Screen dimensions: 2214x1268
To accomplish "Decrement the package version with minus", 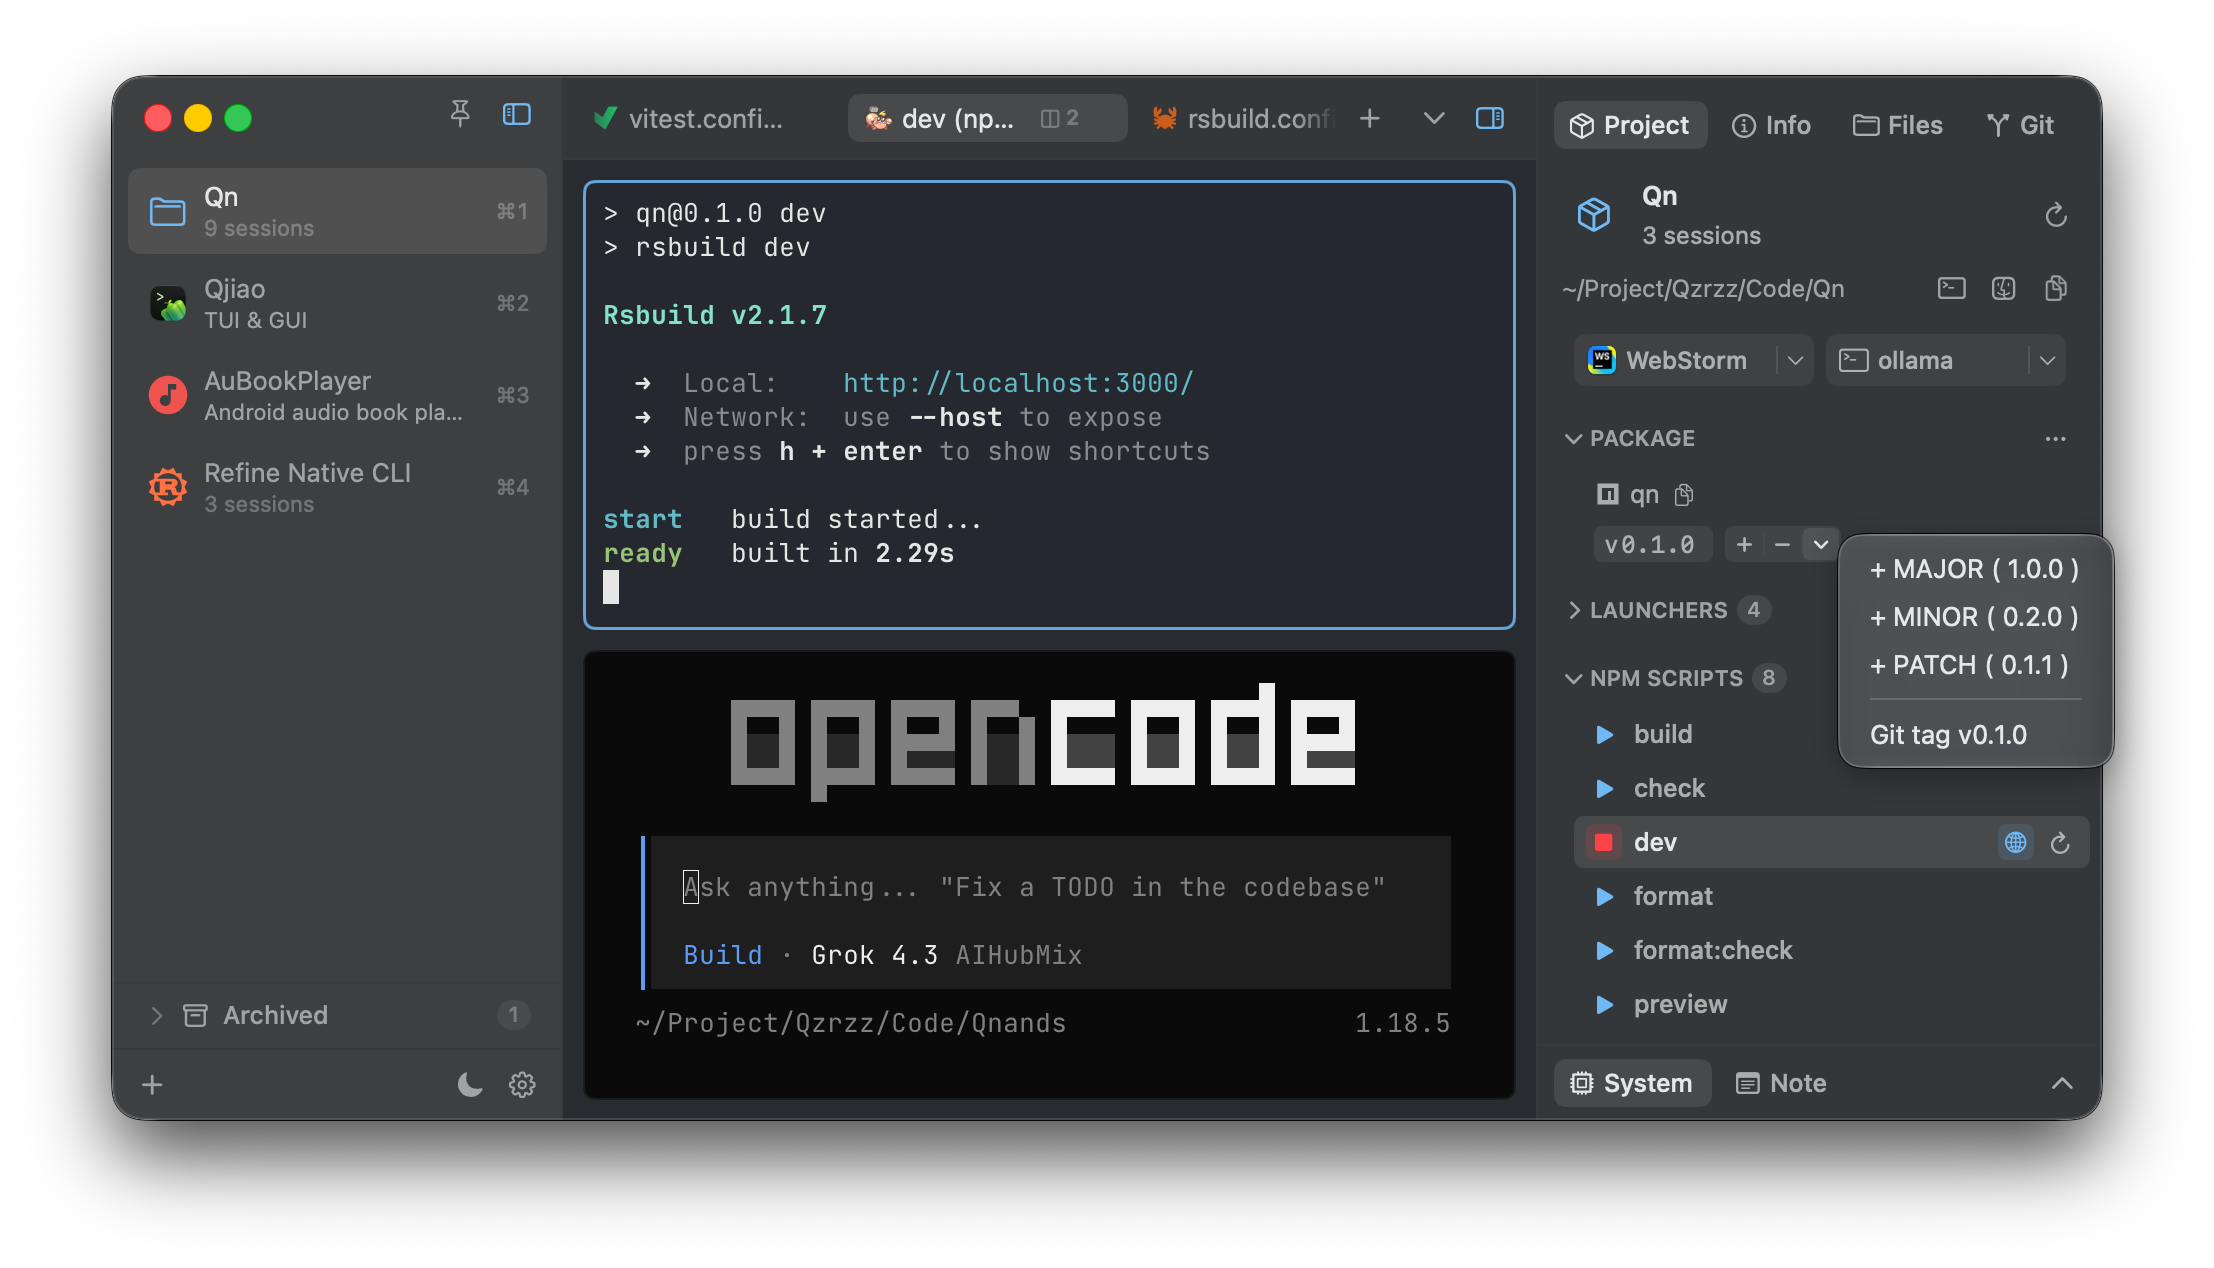I will coord(1782,544).
